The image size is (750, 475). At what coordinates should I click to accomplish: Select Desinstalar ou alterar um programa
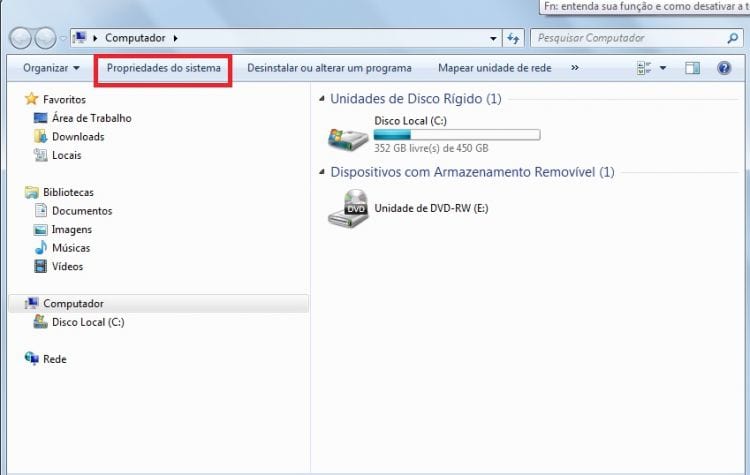pyautogui.click(x=329, y=68)
